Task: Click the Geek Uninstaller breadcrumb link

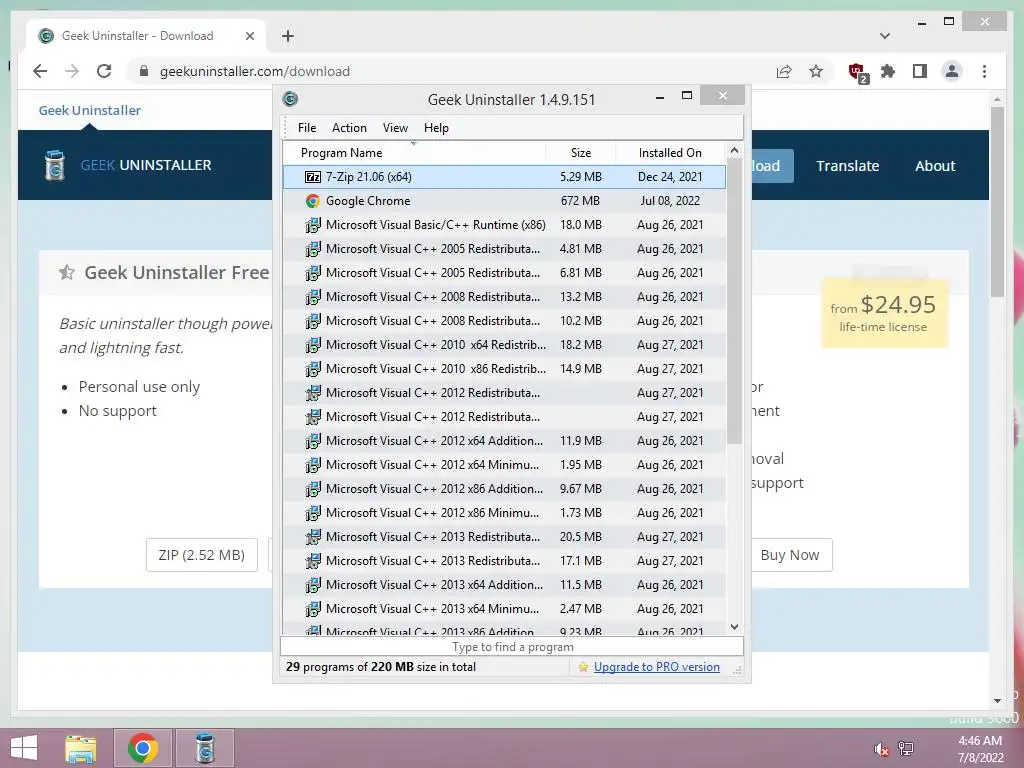Action: coord(89,110)
